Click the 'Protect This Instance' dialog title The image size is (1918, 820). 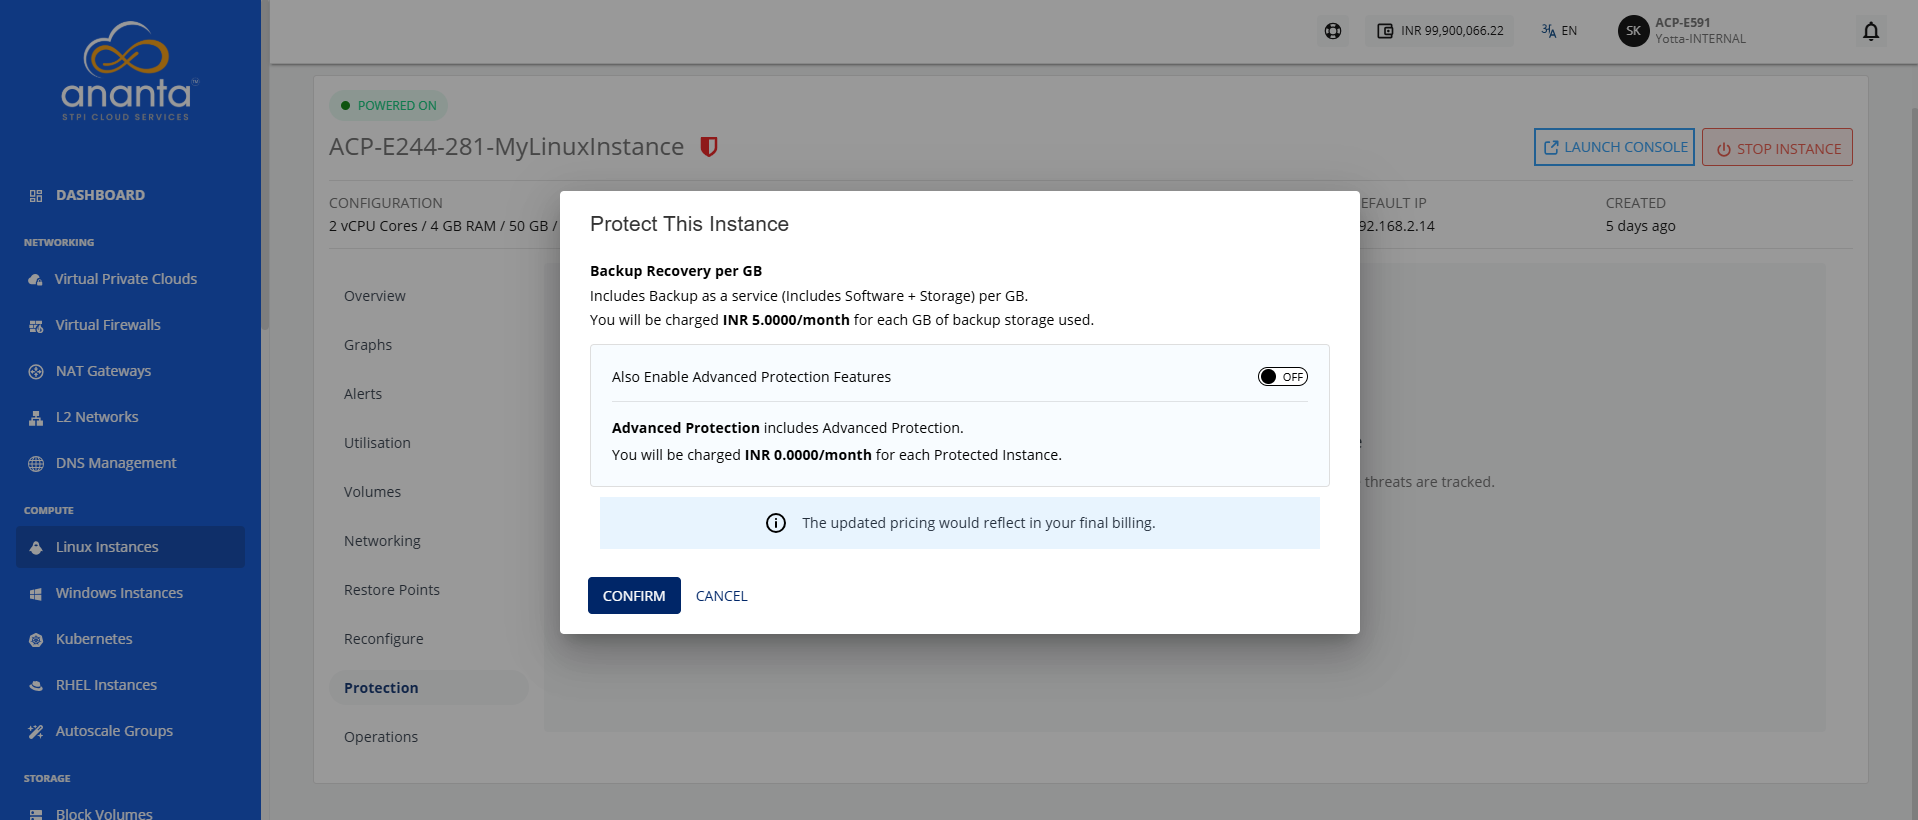689,224
